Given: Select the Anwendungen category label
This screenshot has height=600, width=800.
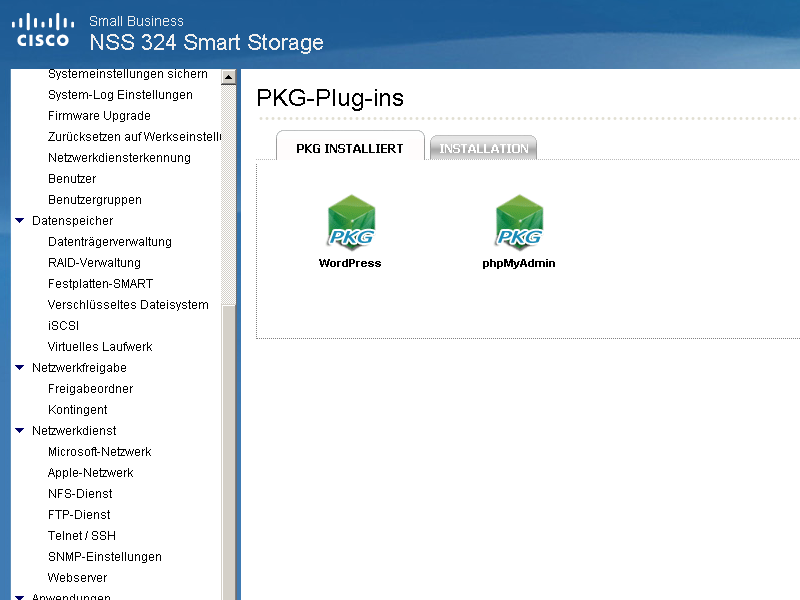Looking at the screenshot, I should tap(71, 596).
